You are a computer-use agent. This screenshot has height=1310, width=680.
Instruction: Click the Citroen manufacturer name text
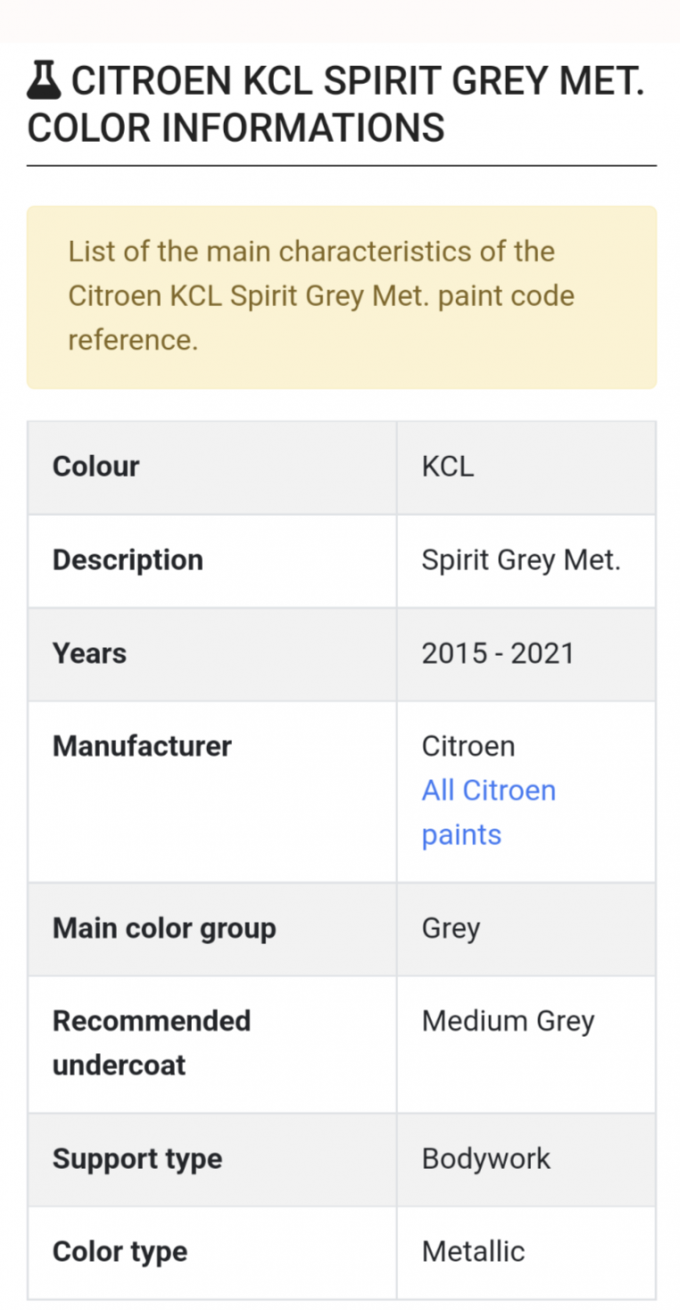(468, 747)
